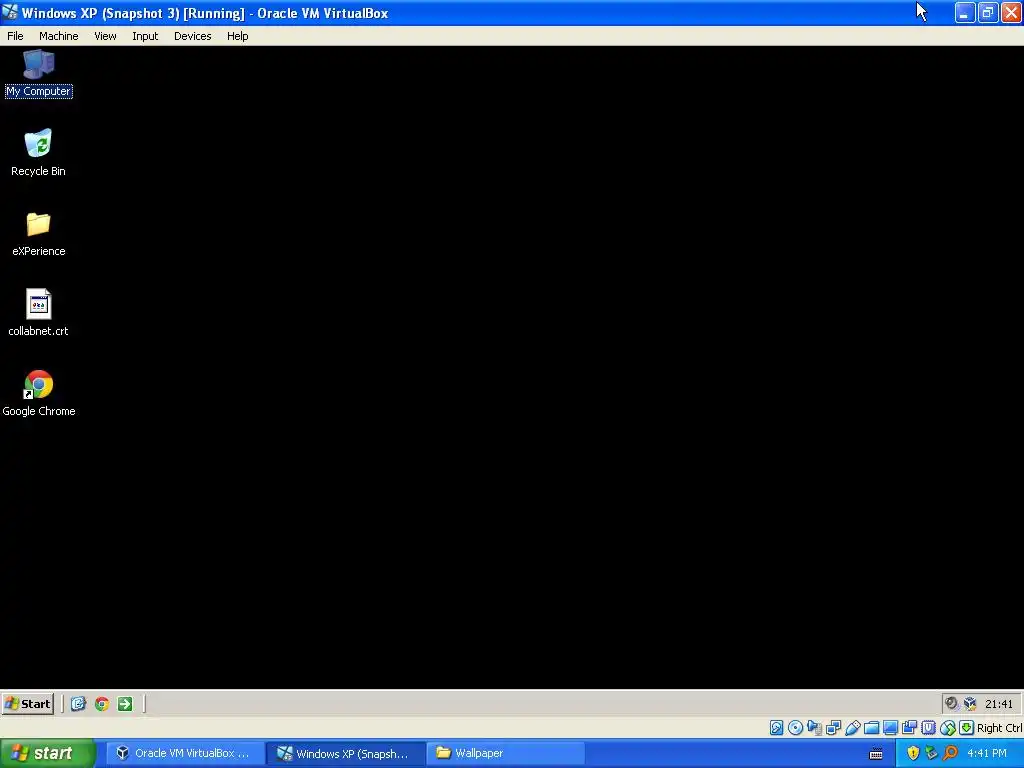Select the My Computer desktop icon

tap(39, 74)
